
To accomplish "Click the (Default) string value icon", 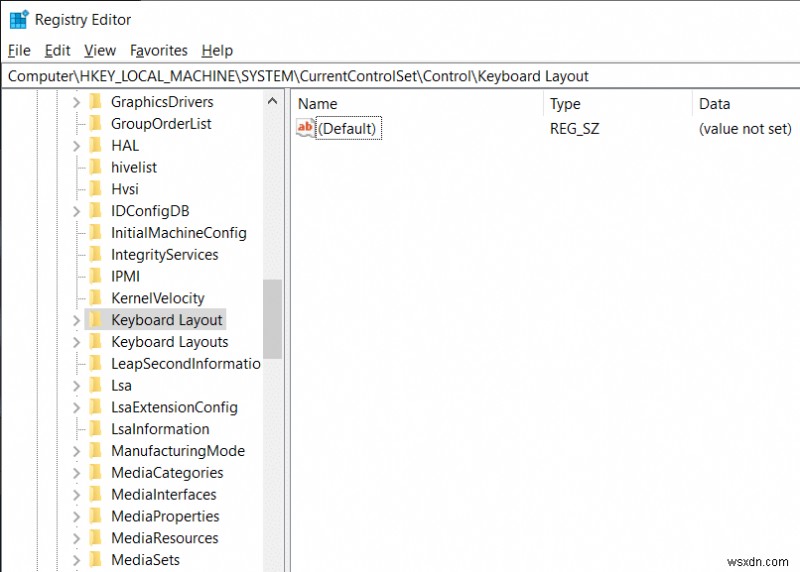I will (x=305, y=128).
